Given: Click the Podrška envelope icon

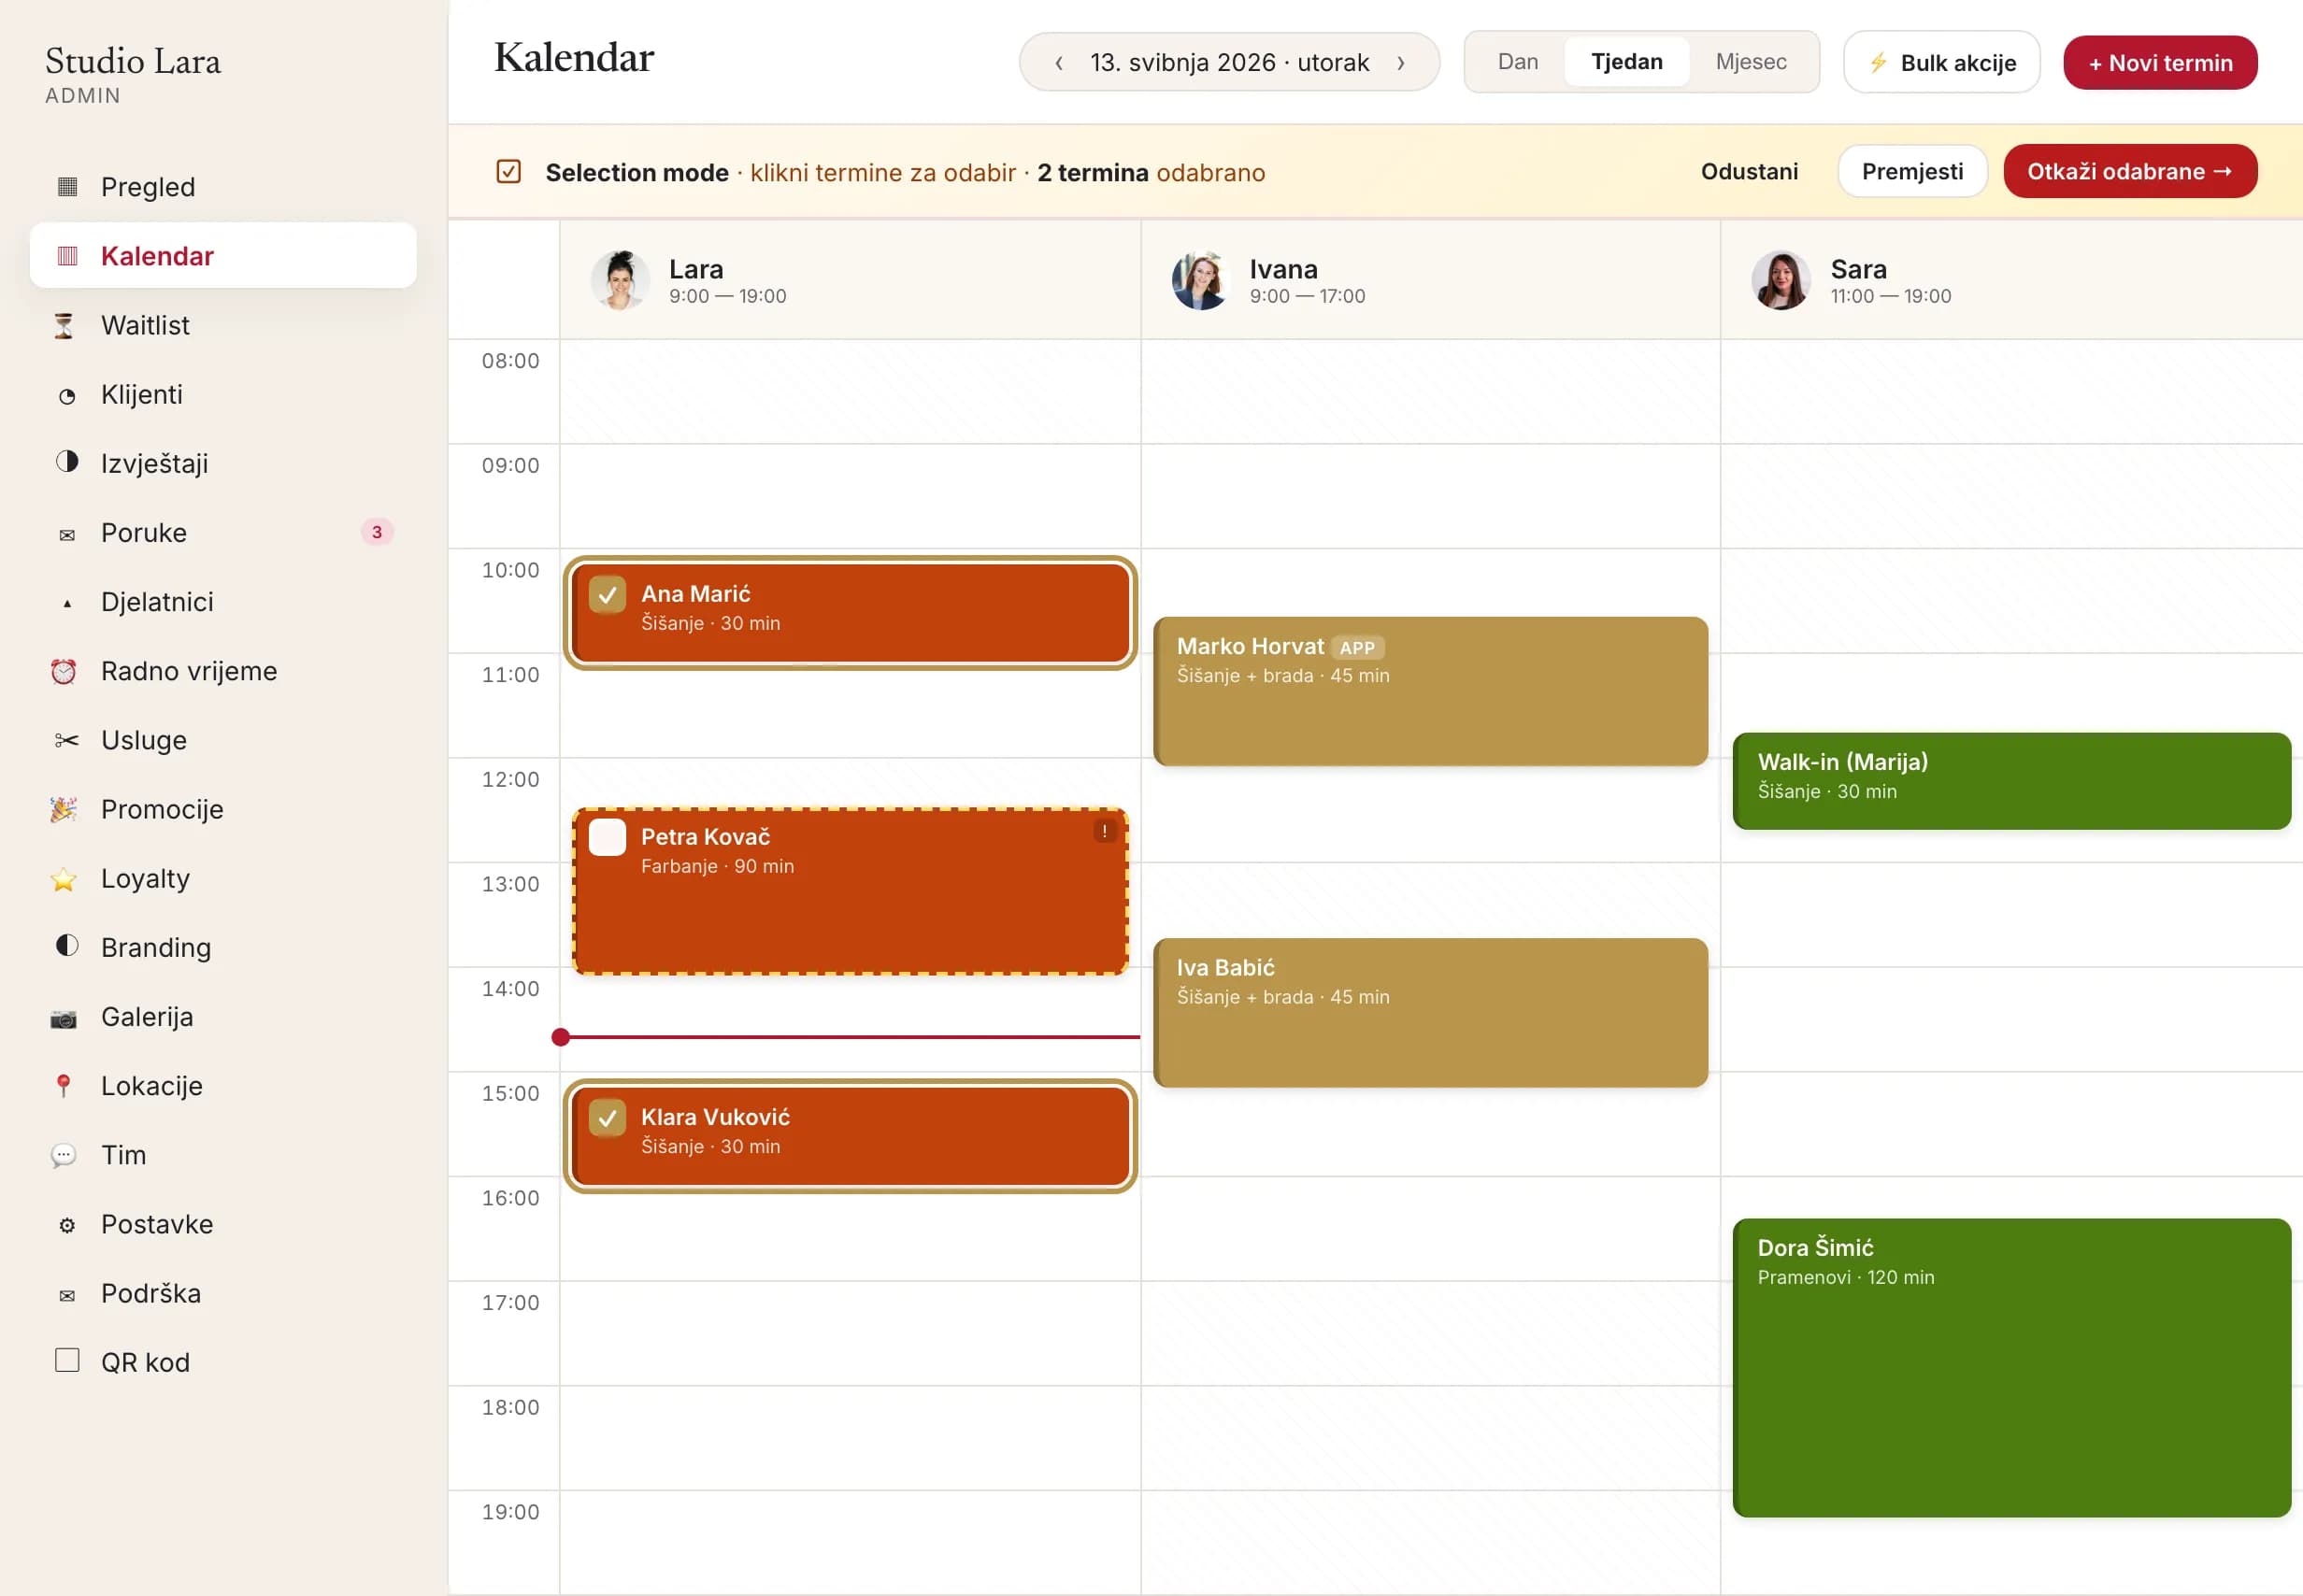Looking at the screenshot, I should [67, 1296].
